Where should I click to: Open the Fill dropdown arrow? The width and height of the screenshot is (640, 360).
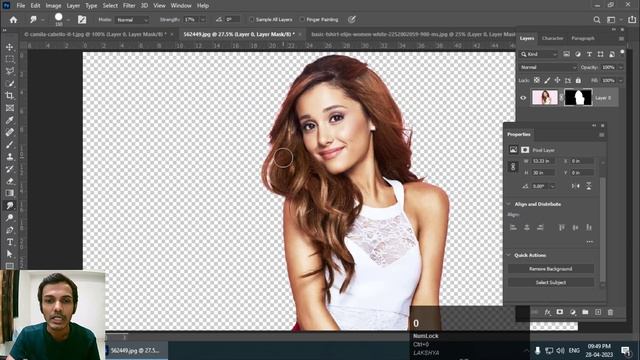621,80
